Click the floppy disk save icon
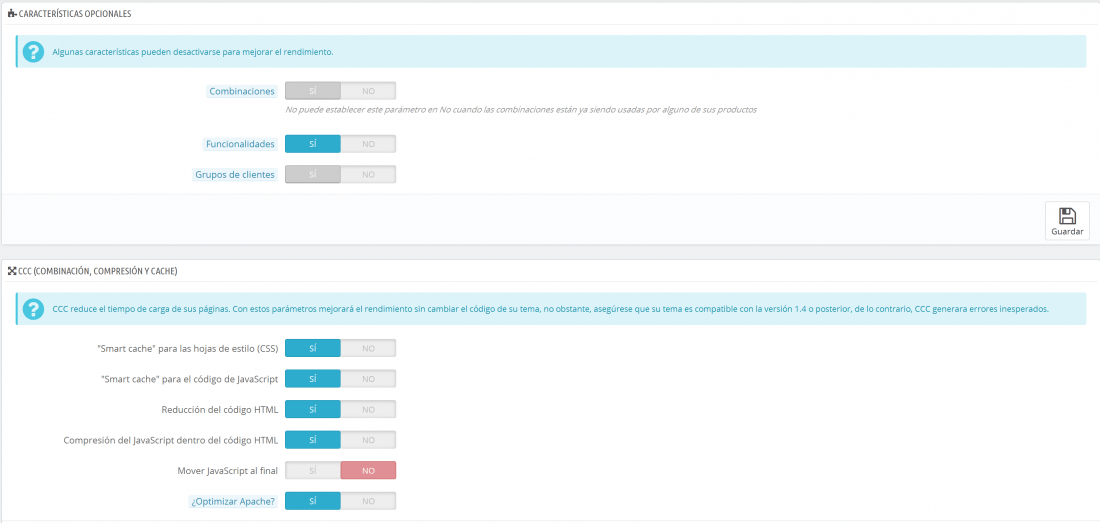 click(x=1067, y=216)
